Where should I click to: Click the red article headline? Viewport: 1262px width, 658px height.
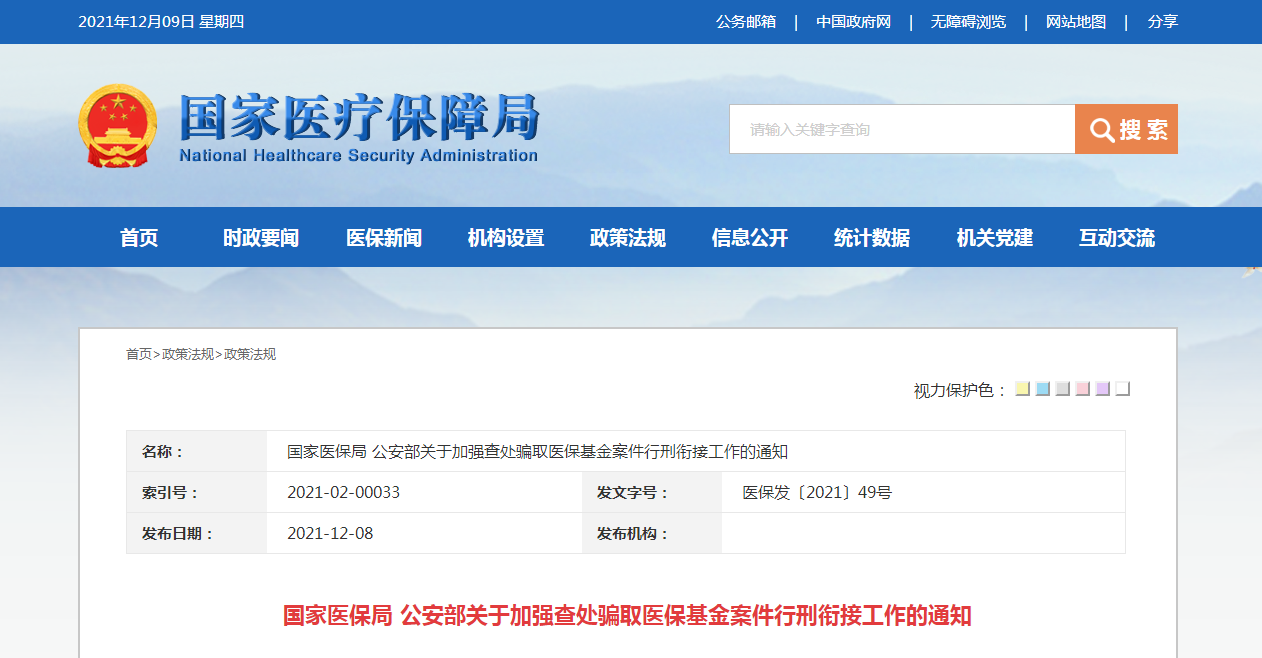click(x=627, y=615)
